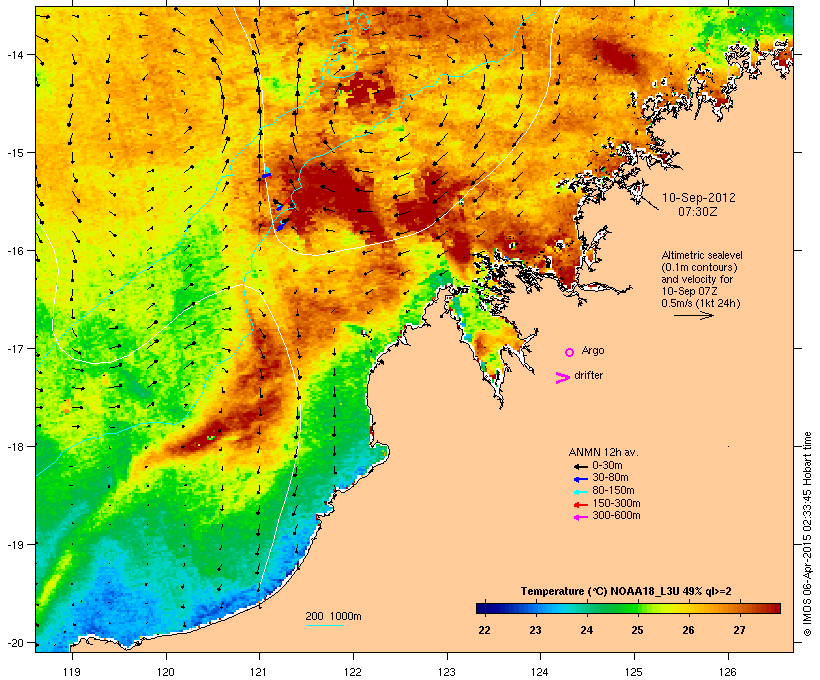Click the magenta Argo circle symbol
The width and height of the screenshot is (820, 680).
(570, 352)
